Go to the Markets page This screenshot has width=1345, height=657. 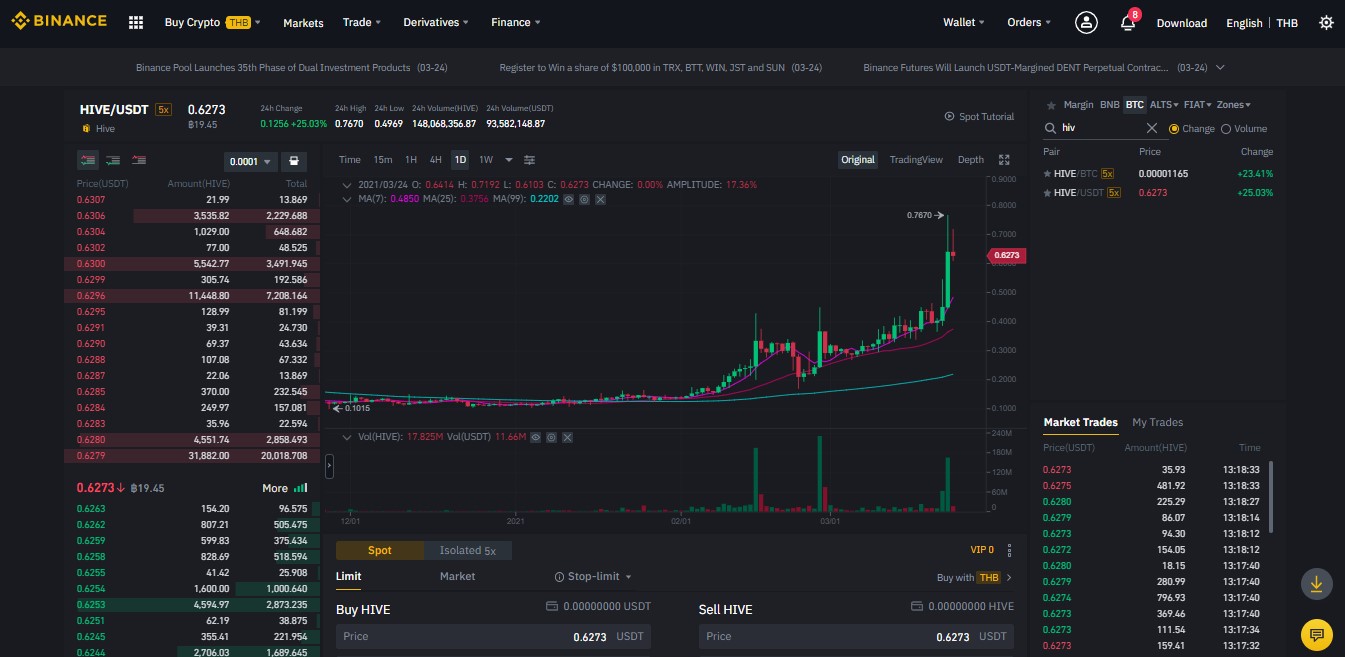[x=303, y=22]
